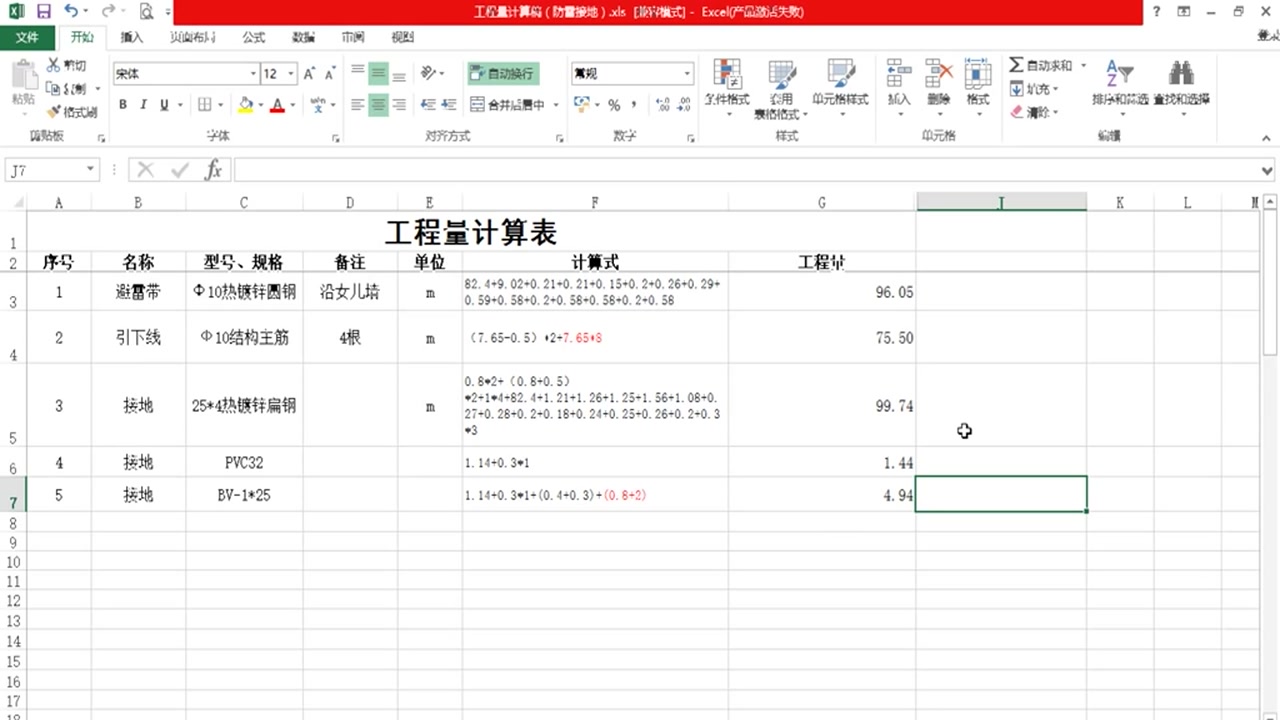Open print preview from quick access toolbar
This screenshot has height=720, width=1280.
(146, 12)
